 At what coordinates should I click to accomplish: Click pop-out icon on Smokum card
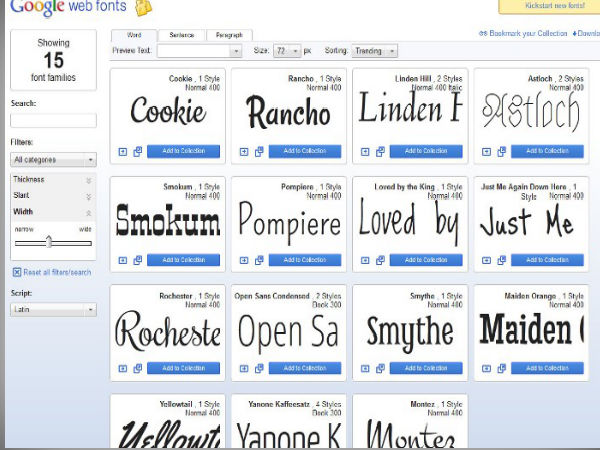pyautogui.click(x=137, y=260)
